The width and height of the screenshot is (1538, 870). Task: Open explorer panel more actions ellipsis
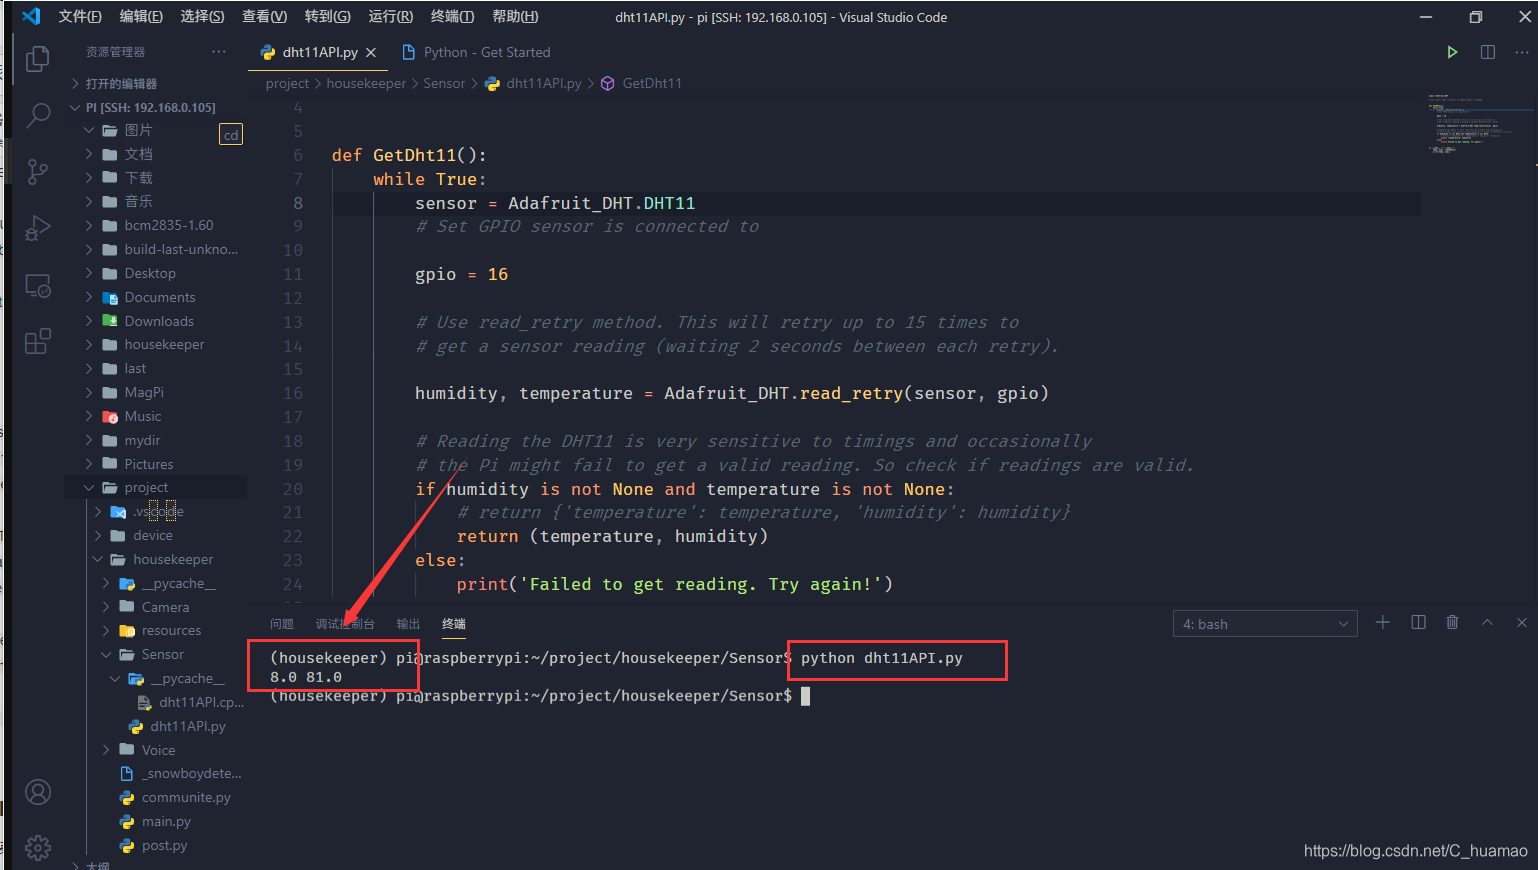click(219, 52)
